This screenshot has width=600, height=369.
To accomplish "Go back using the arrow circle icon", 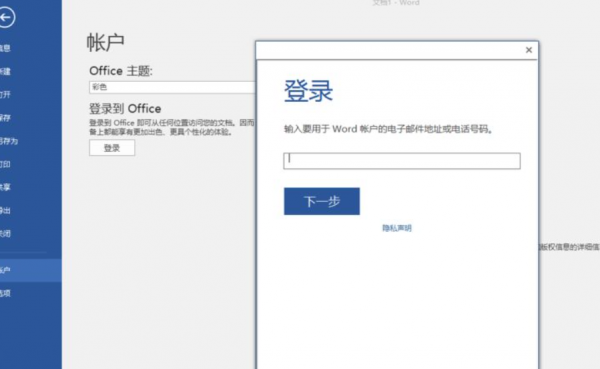I will [x=6, y=17].
